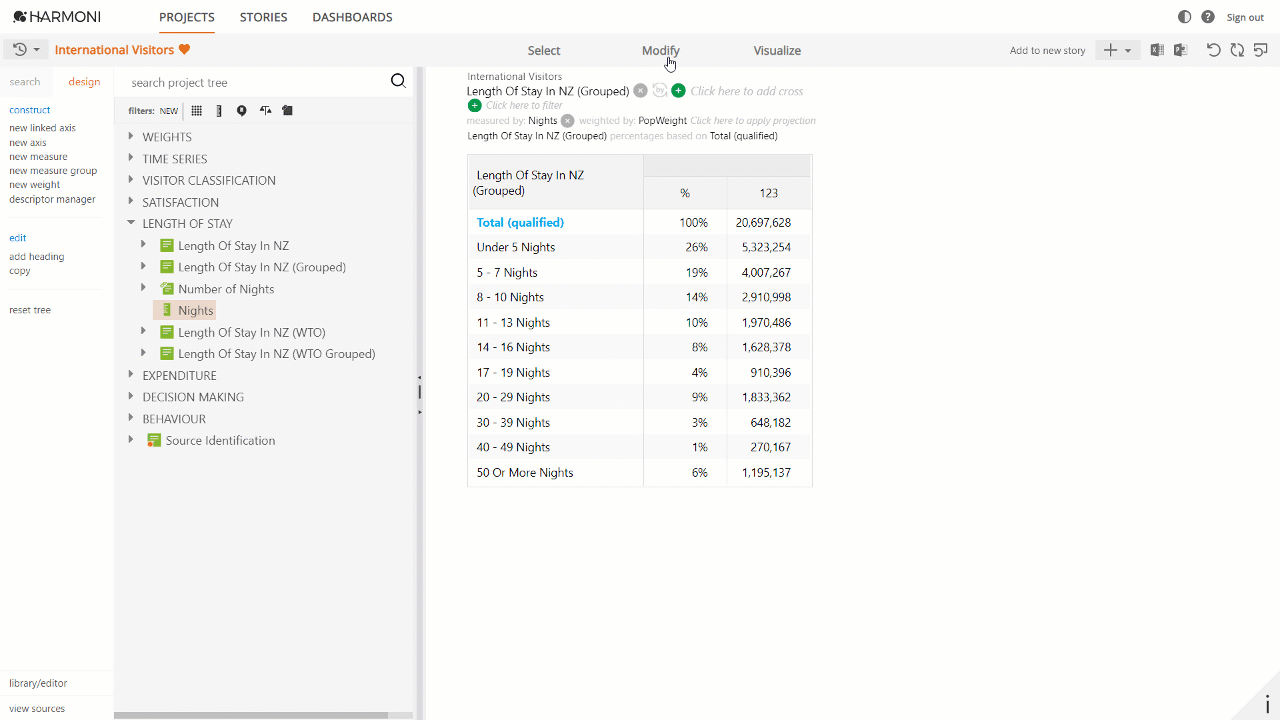This screenshot has width=1280, height=720.
Task: Select the Number of Nights tree item
Action: pos(226,289)
